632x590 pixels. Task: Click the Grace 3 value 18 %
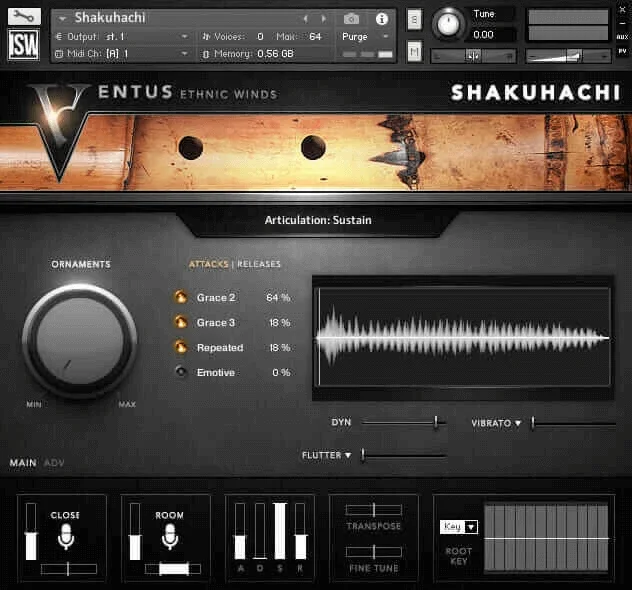point(279,322)
